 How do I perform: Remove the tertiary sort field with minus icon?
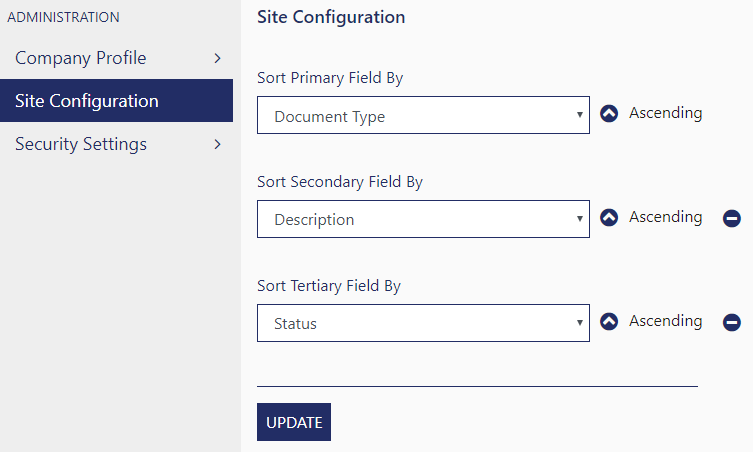pyautogui.click(x=732, y=322)
